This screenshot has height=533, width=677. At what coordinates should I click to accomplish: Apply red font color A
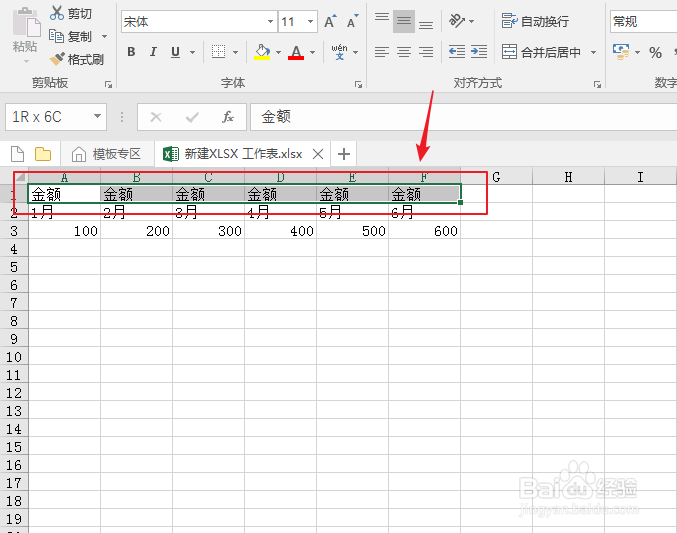pyautogui.click(x=296, y=52)
